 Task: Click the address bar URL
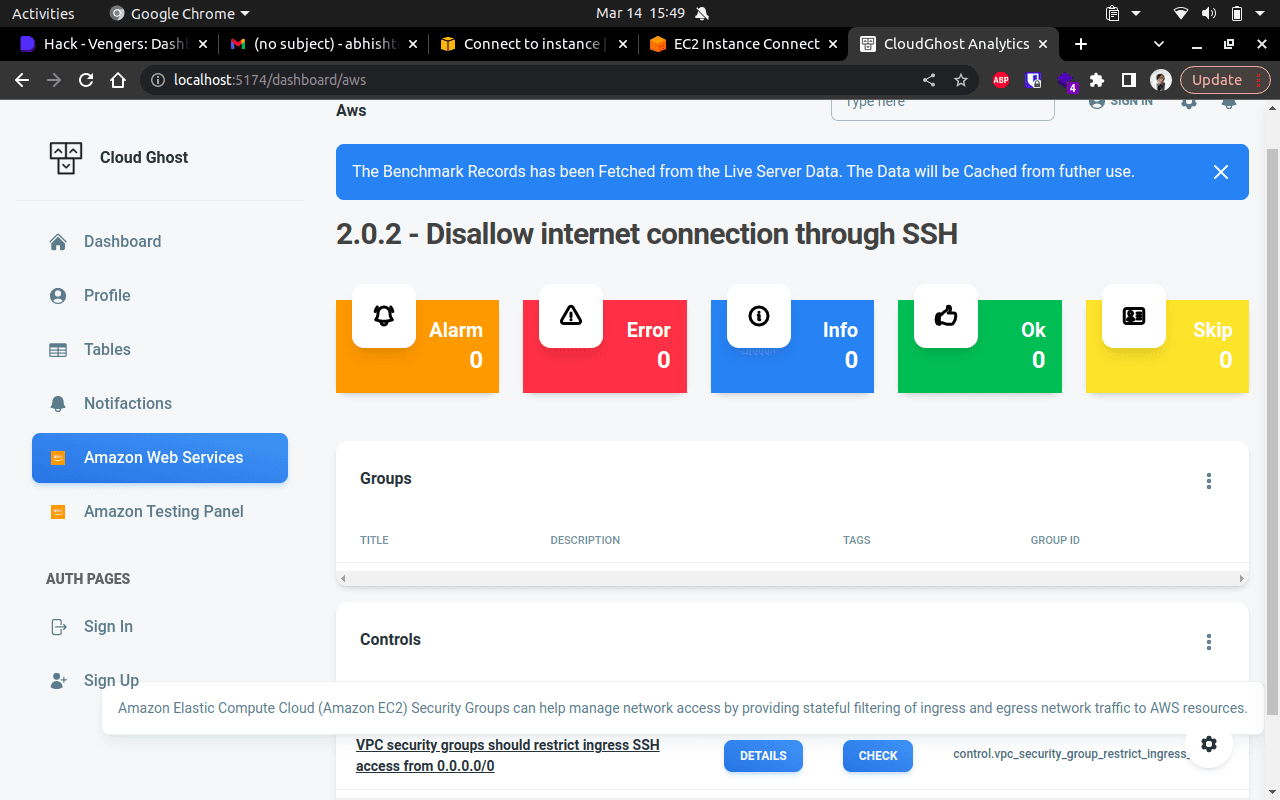(270, 80)
